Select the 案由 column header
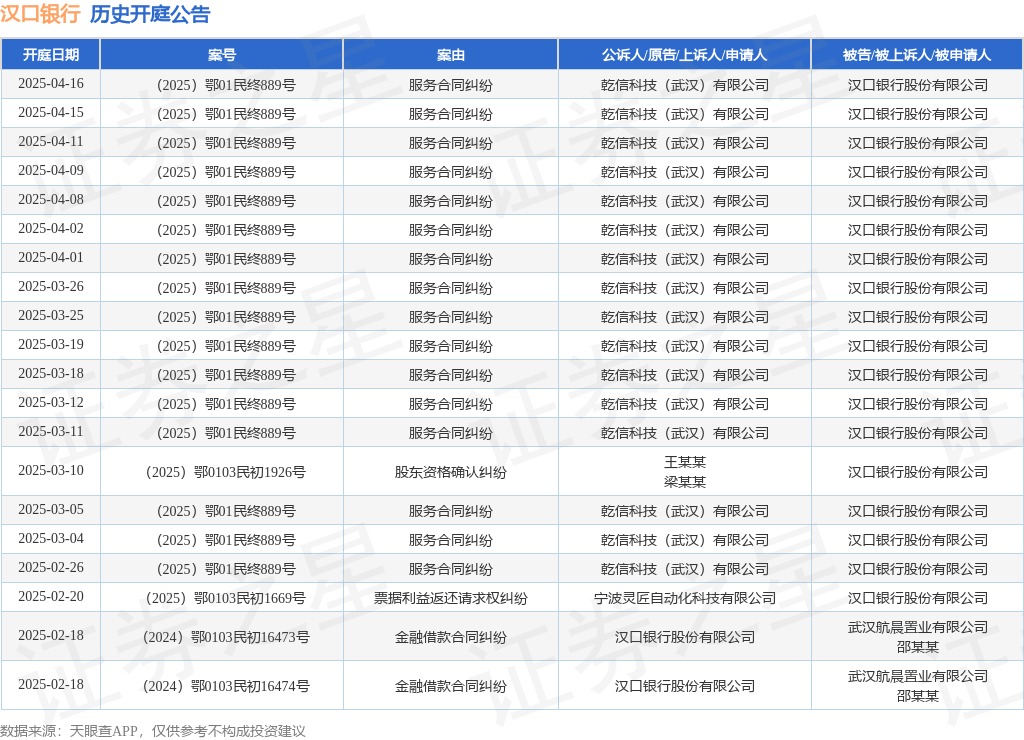Image resolution: width=1024 pixels, height=740 pixels. [451, 55]
